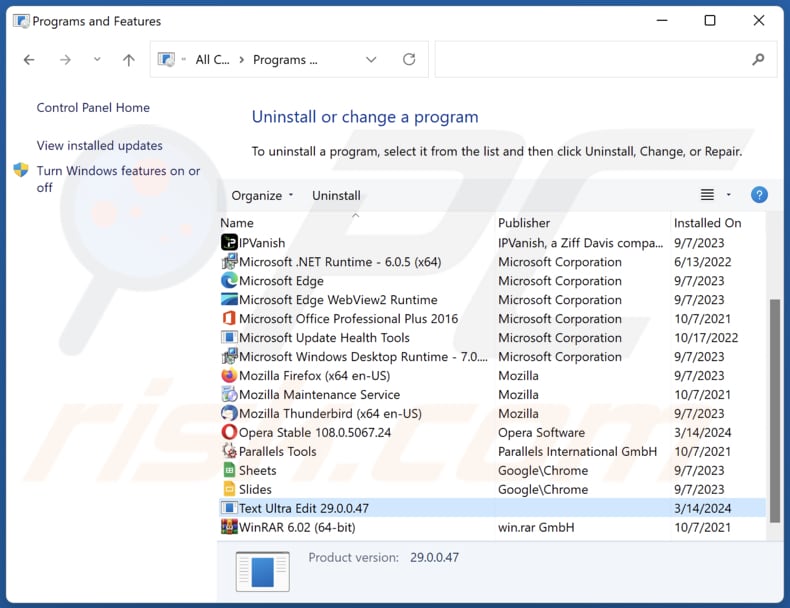This screenshot has height=608, width=790.
Task: Open Control Panel Home link
Action: (93, 108)
